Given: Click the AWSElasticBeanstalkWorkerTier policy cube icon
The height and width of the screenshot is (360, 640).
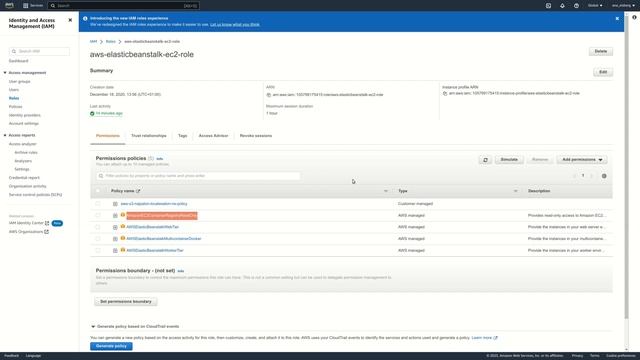Looking at the screenshot, I should (122, 250).
